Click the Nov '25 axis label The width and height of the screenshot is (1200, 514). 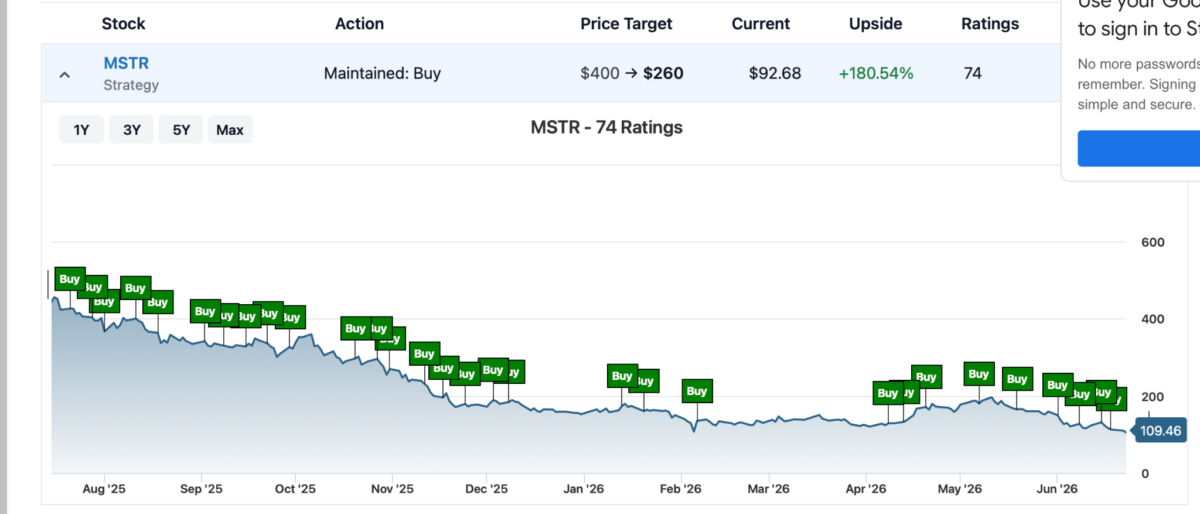click(392, 489)
